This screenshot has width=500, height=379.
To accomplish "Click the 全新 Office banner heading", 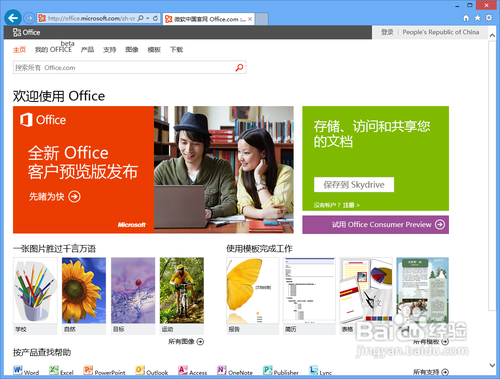I will [x=83, y=162].
